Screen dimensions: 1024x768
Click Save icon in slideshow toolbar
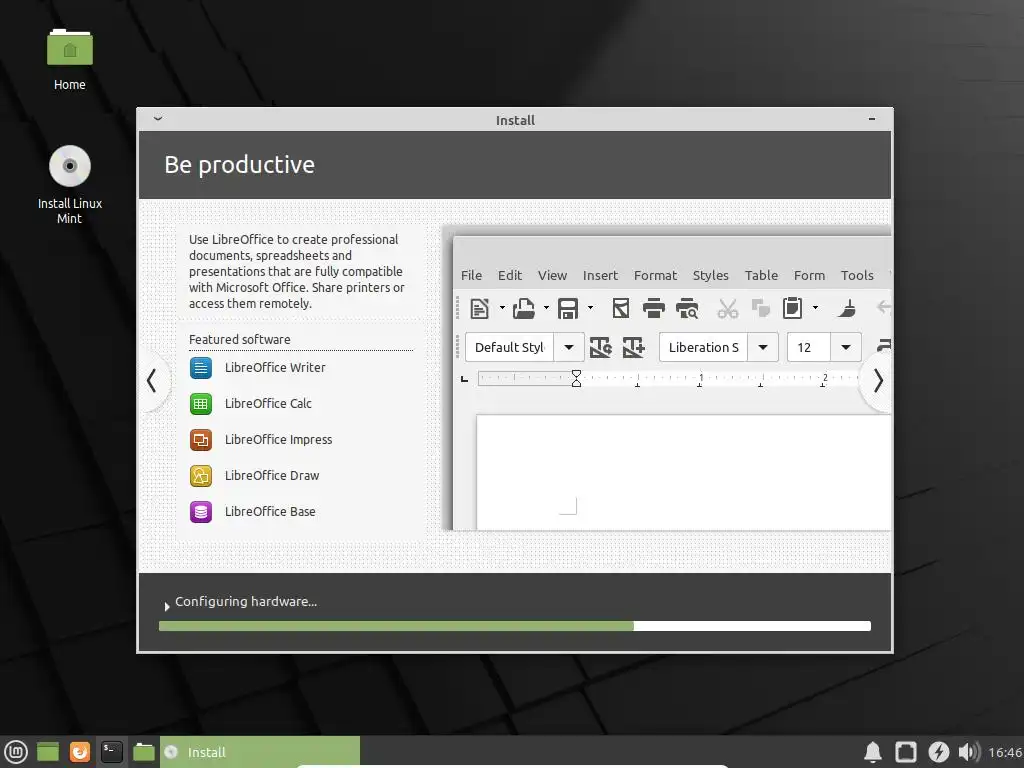click(x=568, y=308)
